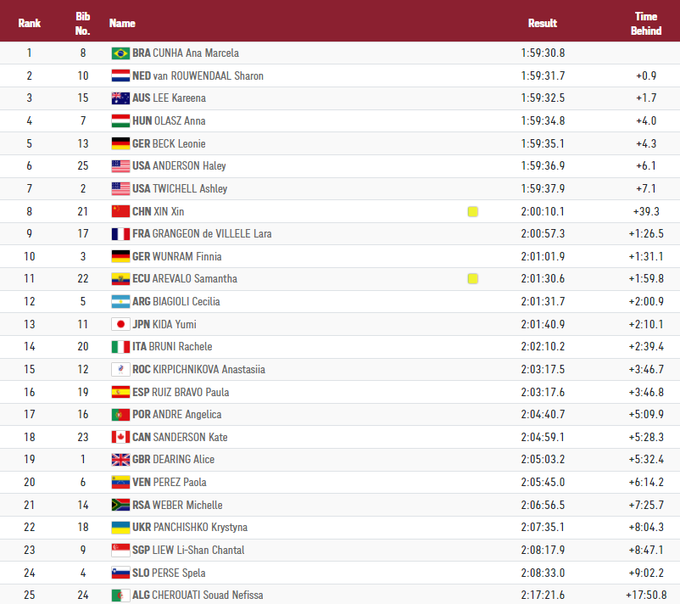This screenshot has height=604, width=680.
Task: Select the Japan flag next to KIDA Yumi
Action: tap(120, 324)
